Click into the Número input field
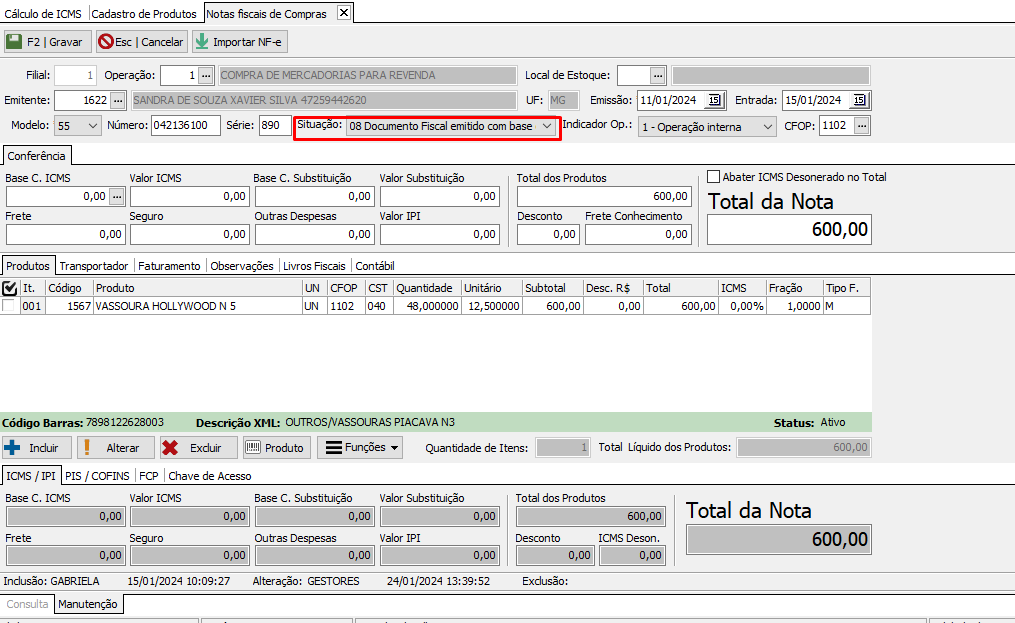This screenshot has width=1015, height=623. click(185, 126)
